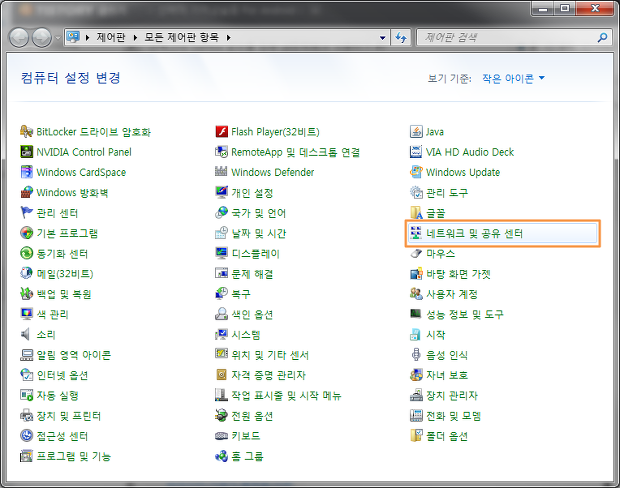Open the 음성 인식 link

tap(447, 355)
